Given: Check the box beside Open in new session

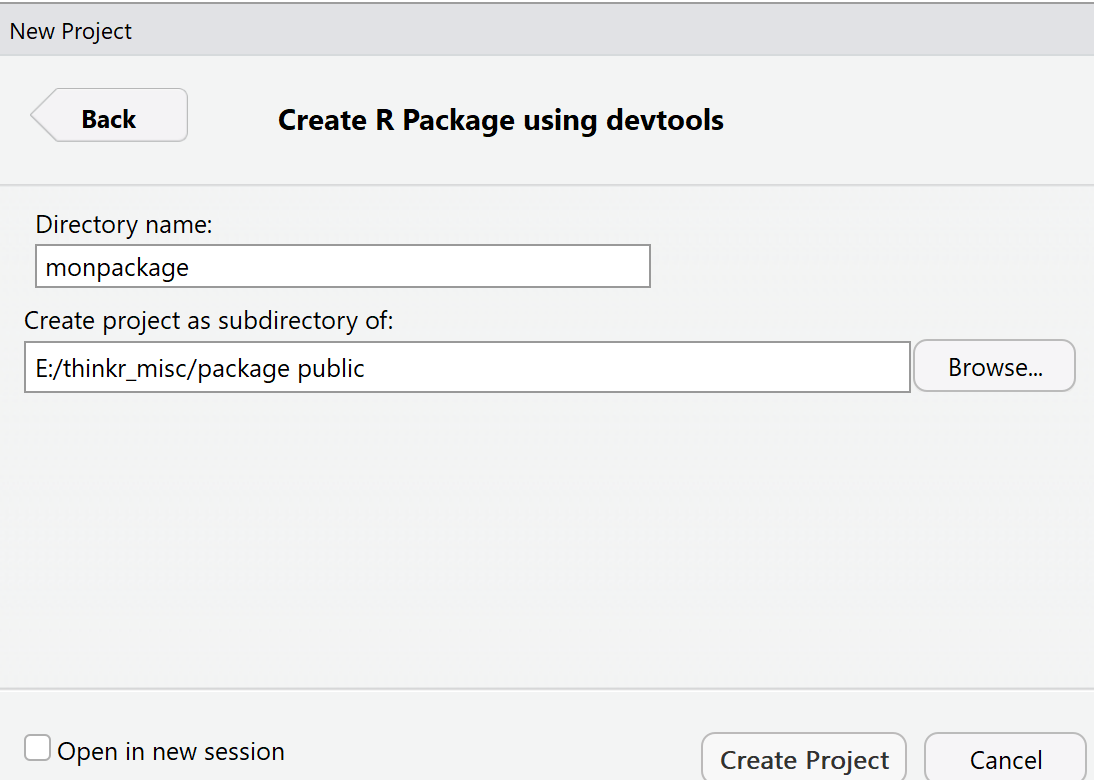Looking at the screenshot, I should [37, 746].
